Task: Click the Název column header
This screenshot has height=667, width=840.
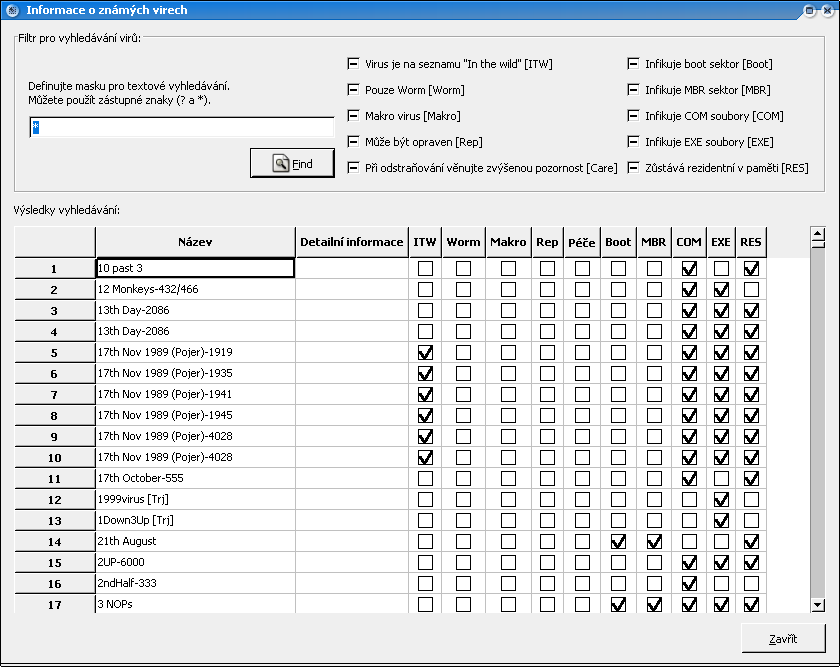Action: click(195, 242)
